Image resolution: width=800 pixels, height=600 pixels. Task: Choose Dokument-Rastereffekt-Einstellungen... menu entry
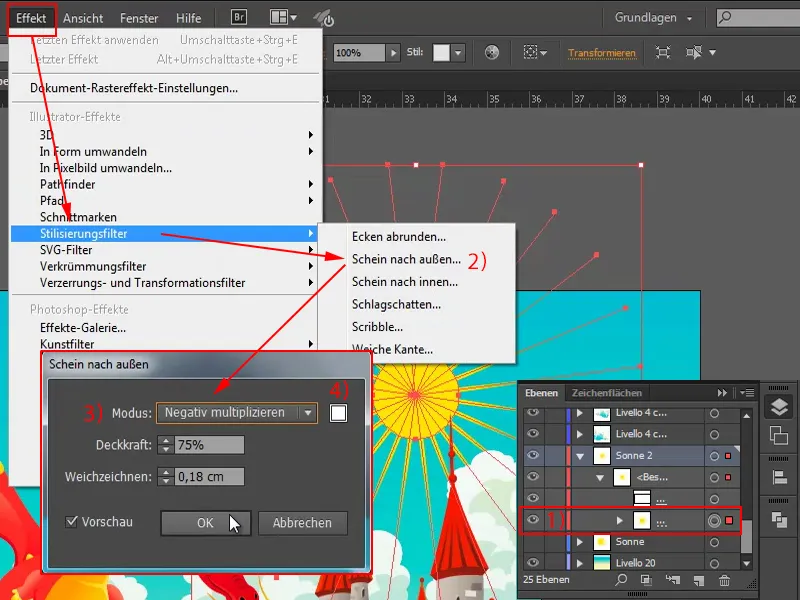134,88
